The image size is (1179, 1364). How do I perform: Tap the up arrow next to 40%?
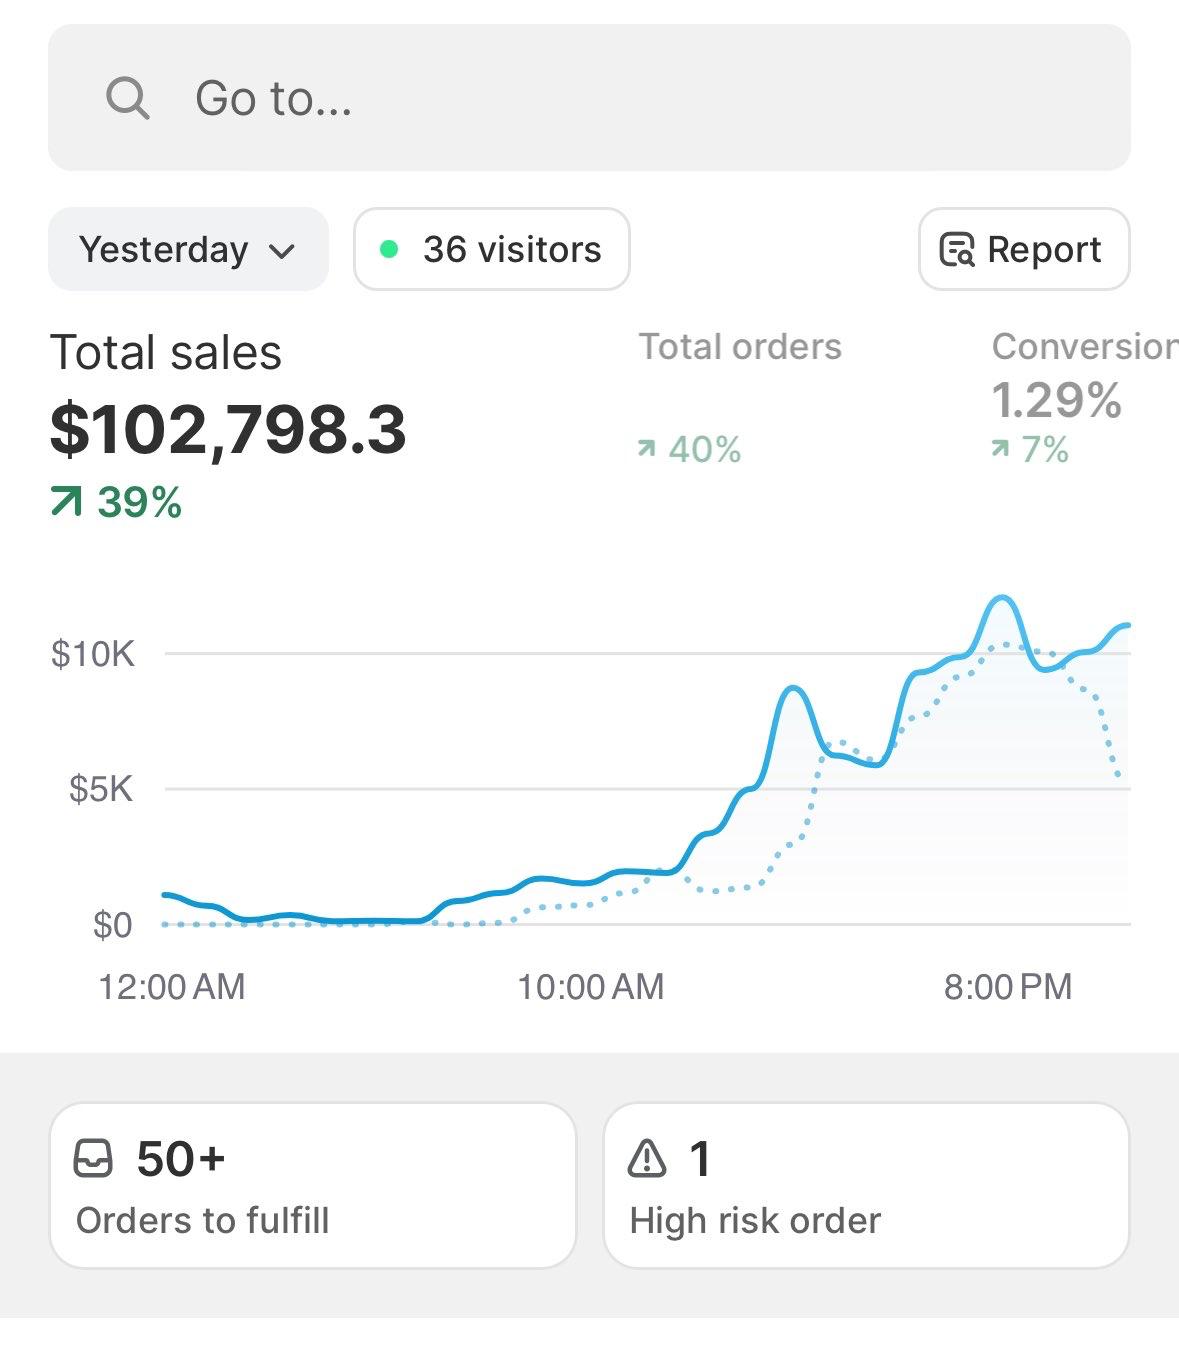click(x=647, y=450)
